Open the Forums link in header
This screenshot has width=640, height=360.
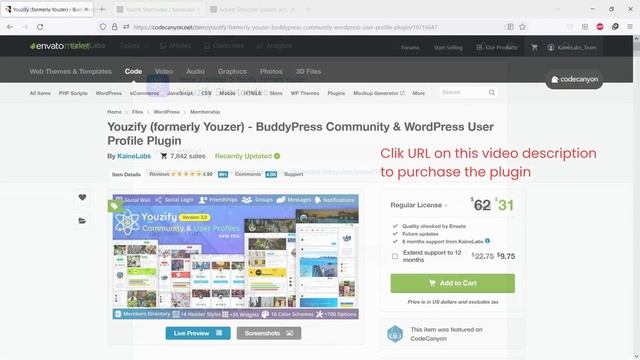pos(410,47)
